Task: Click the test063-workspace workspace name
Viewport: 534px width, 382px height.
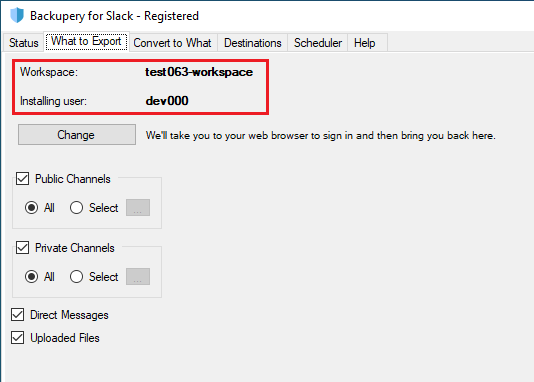Action: pyautogui.click(x=199, y=72)
